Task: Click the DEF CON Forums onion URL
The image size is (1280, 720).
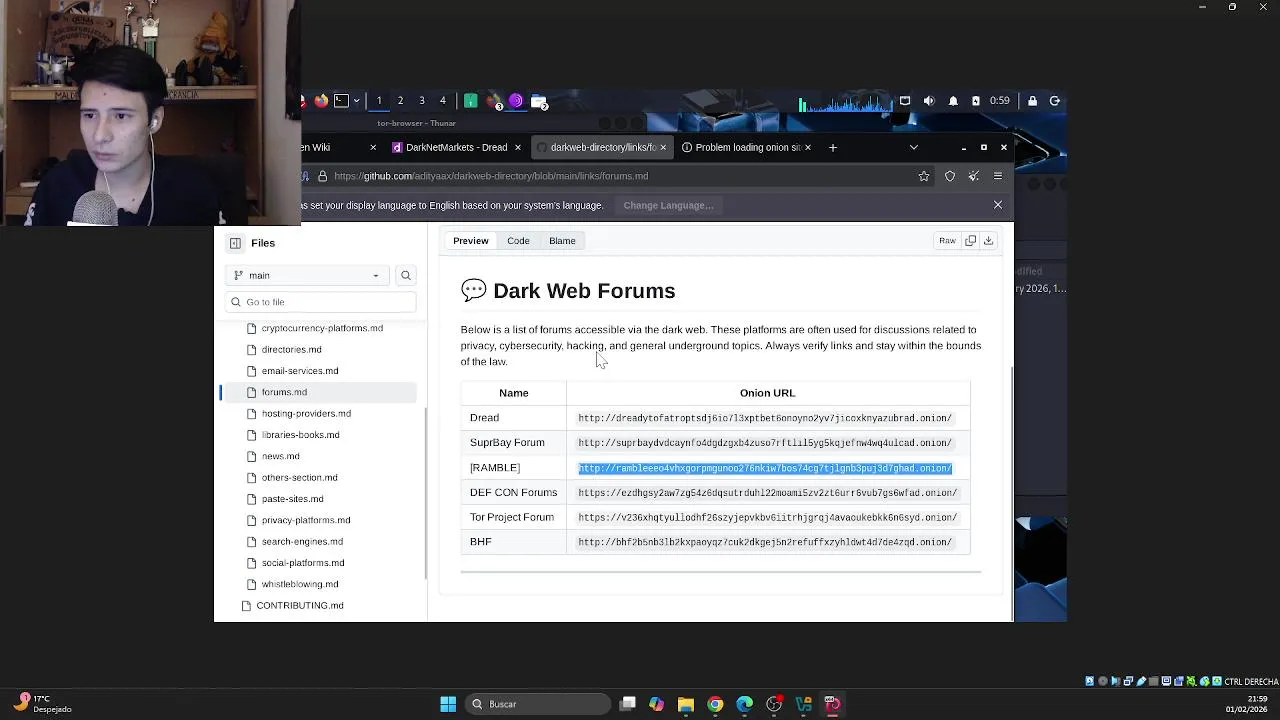Action: [x=768, y=493]
